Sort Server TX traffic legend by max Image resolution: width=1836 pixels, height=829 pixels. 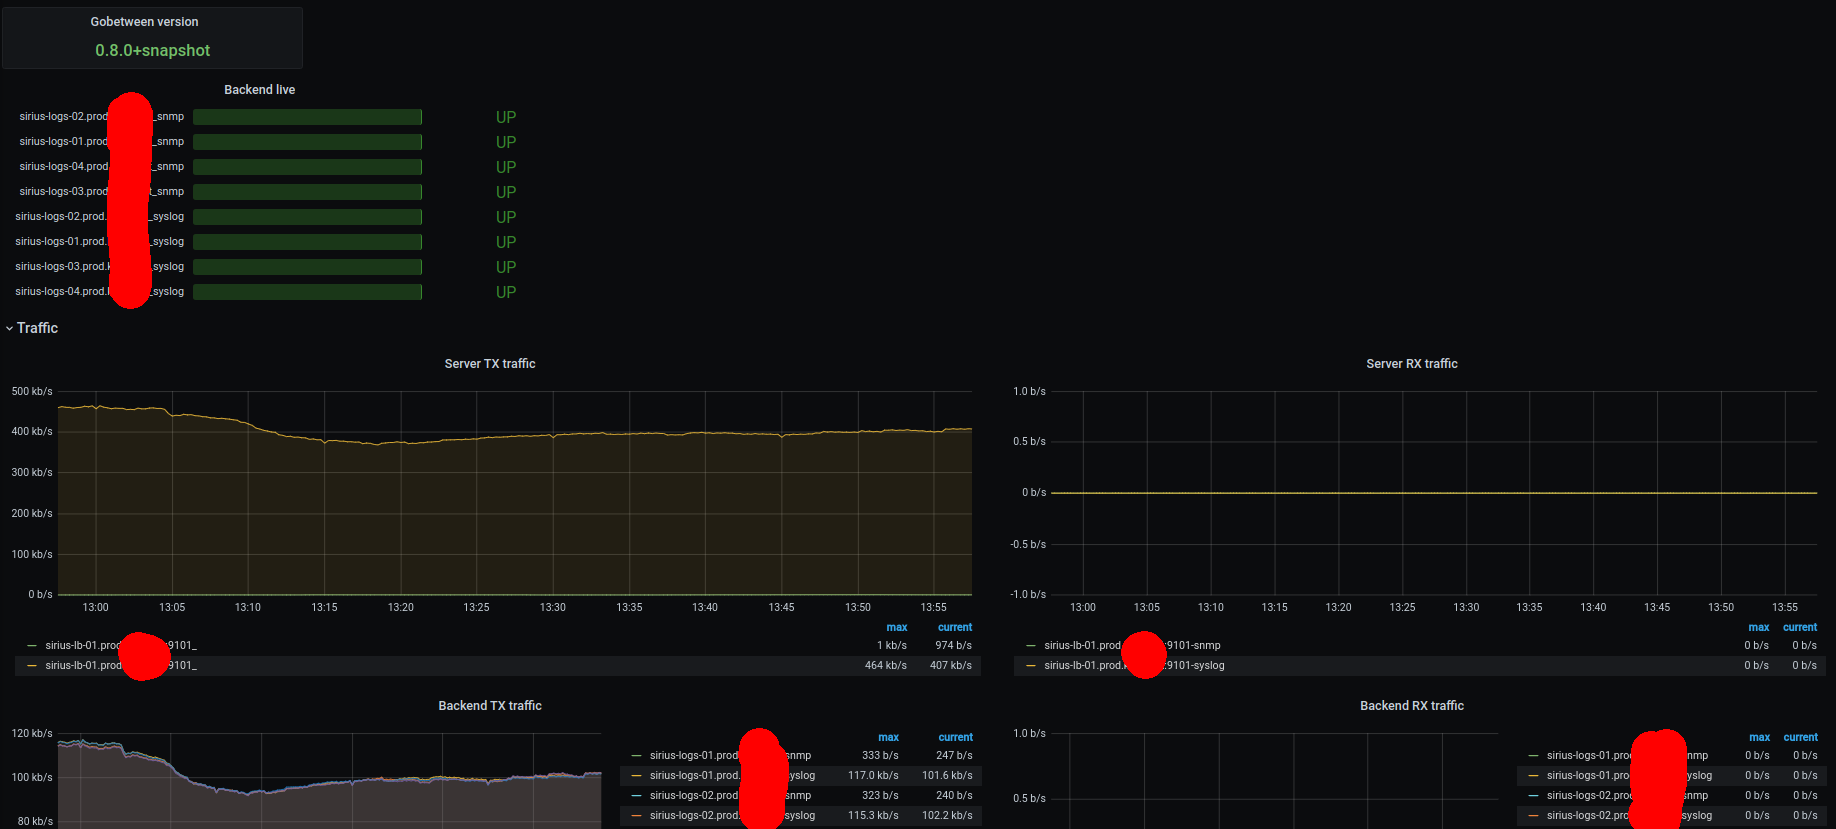pyautogui.click(x=897, y=628)
